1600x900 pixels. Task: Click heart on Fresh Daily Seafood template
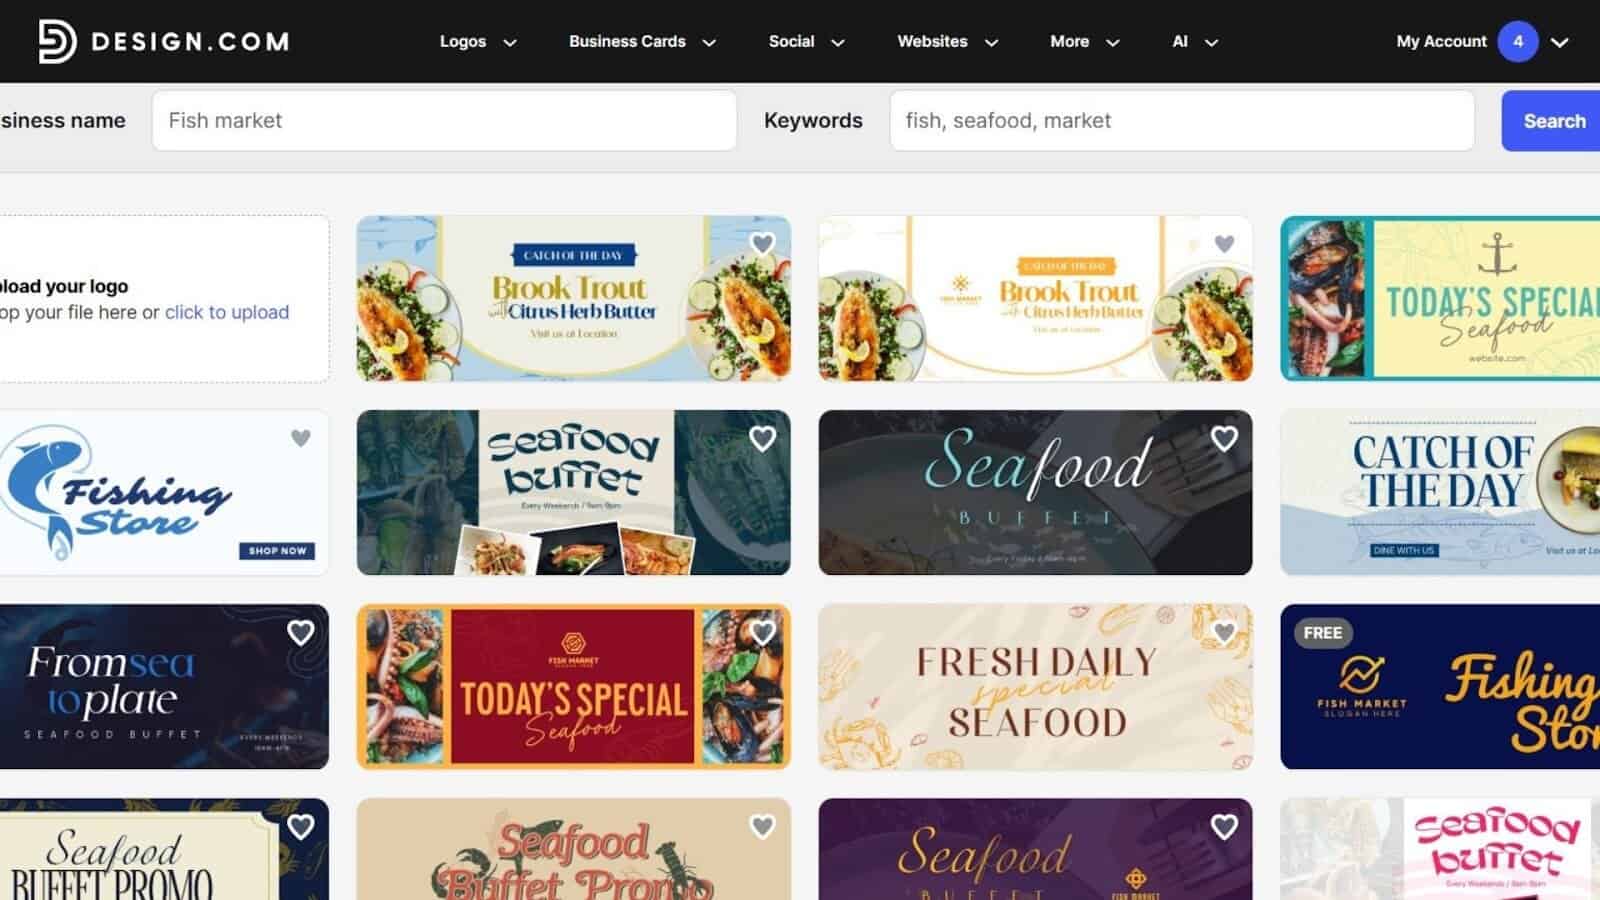pyautogui.click(x=1224, y=632)
